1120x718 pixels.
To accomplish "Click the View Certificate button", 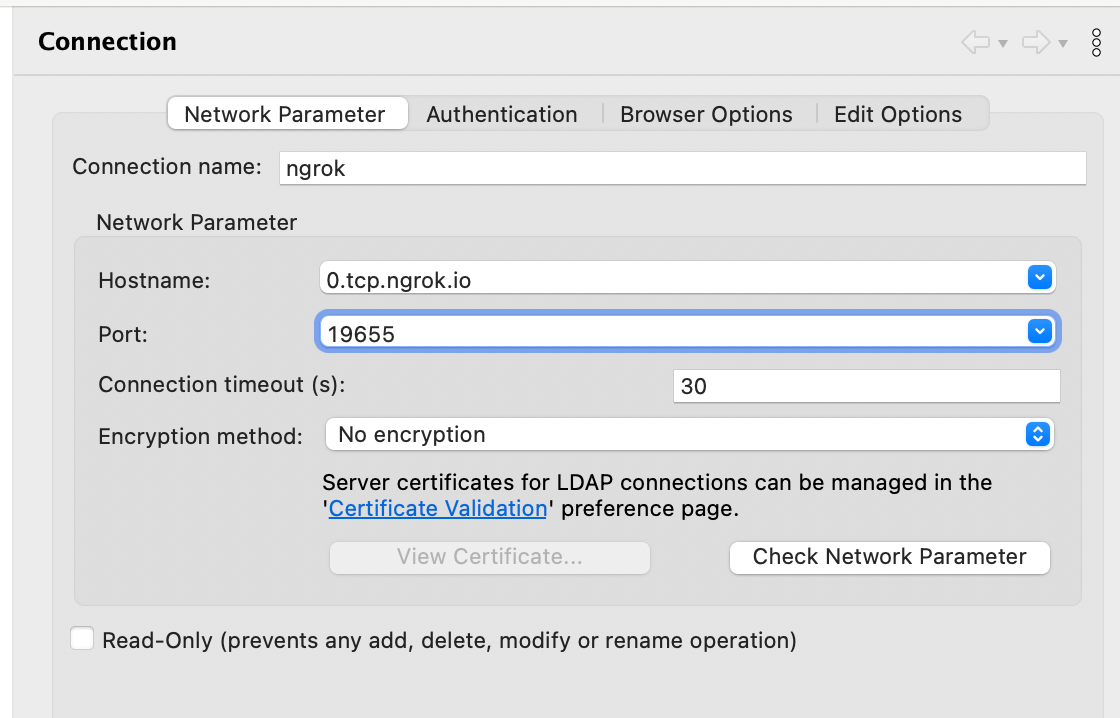I will pos(490,557).
